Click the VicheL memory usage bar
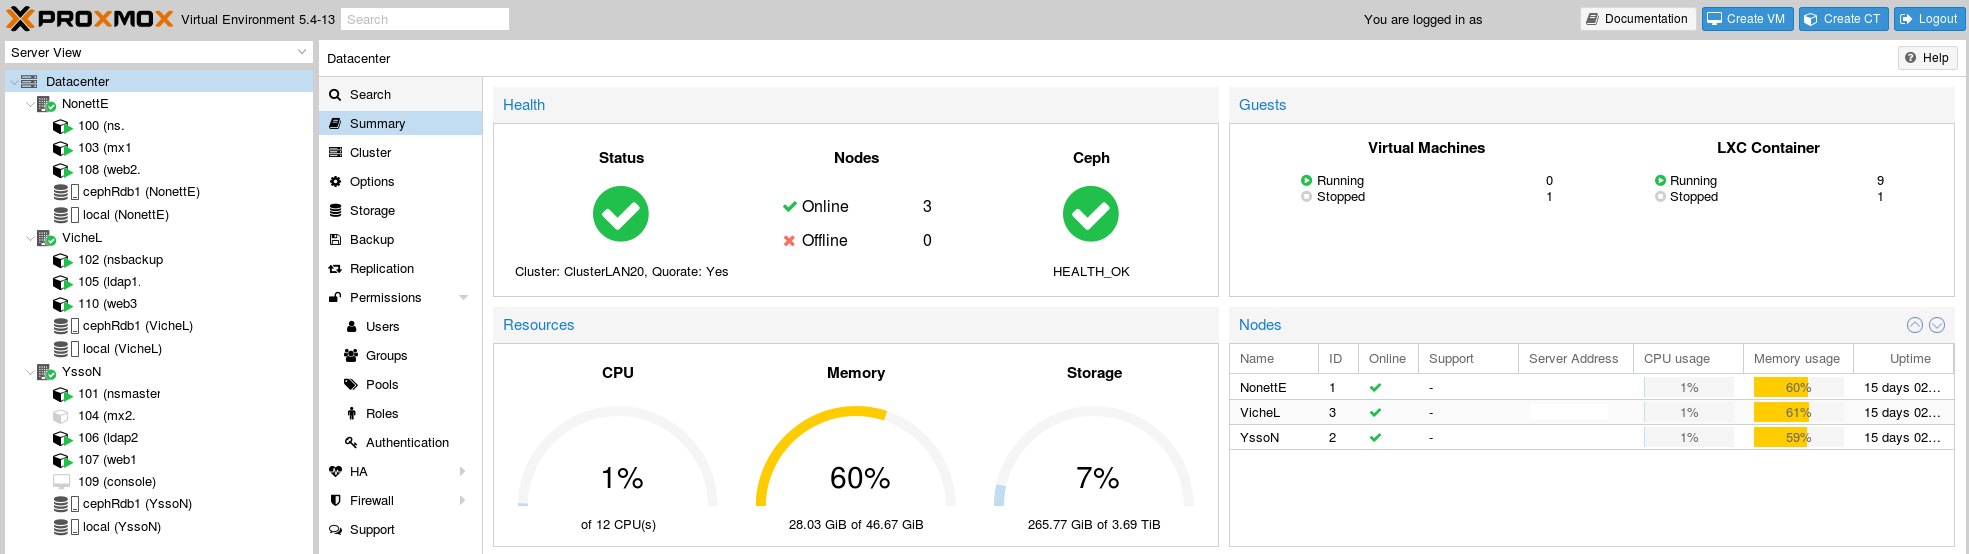Screen dimensions: 1969x554 [x=1797, y=413]
